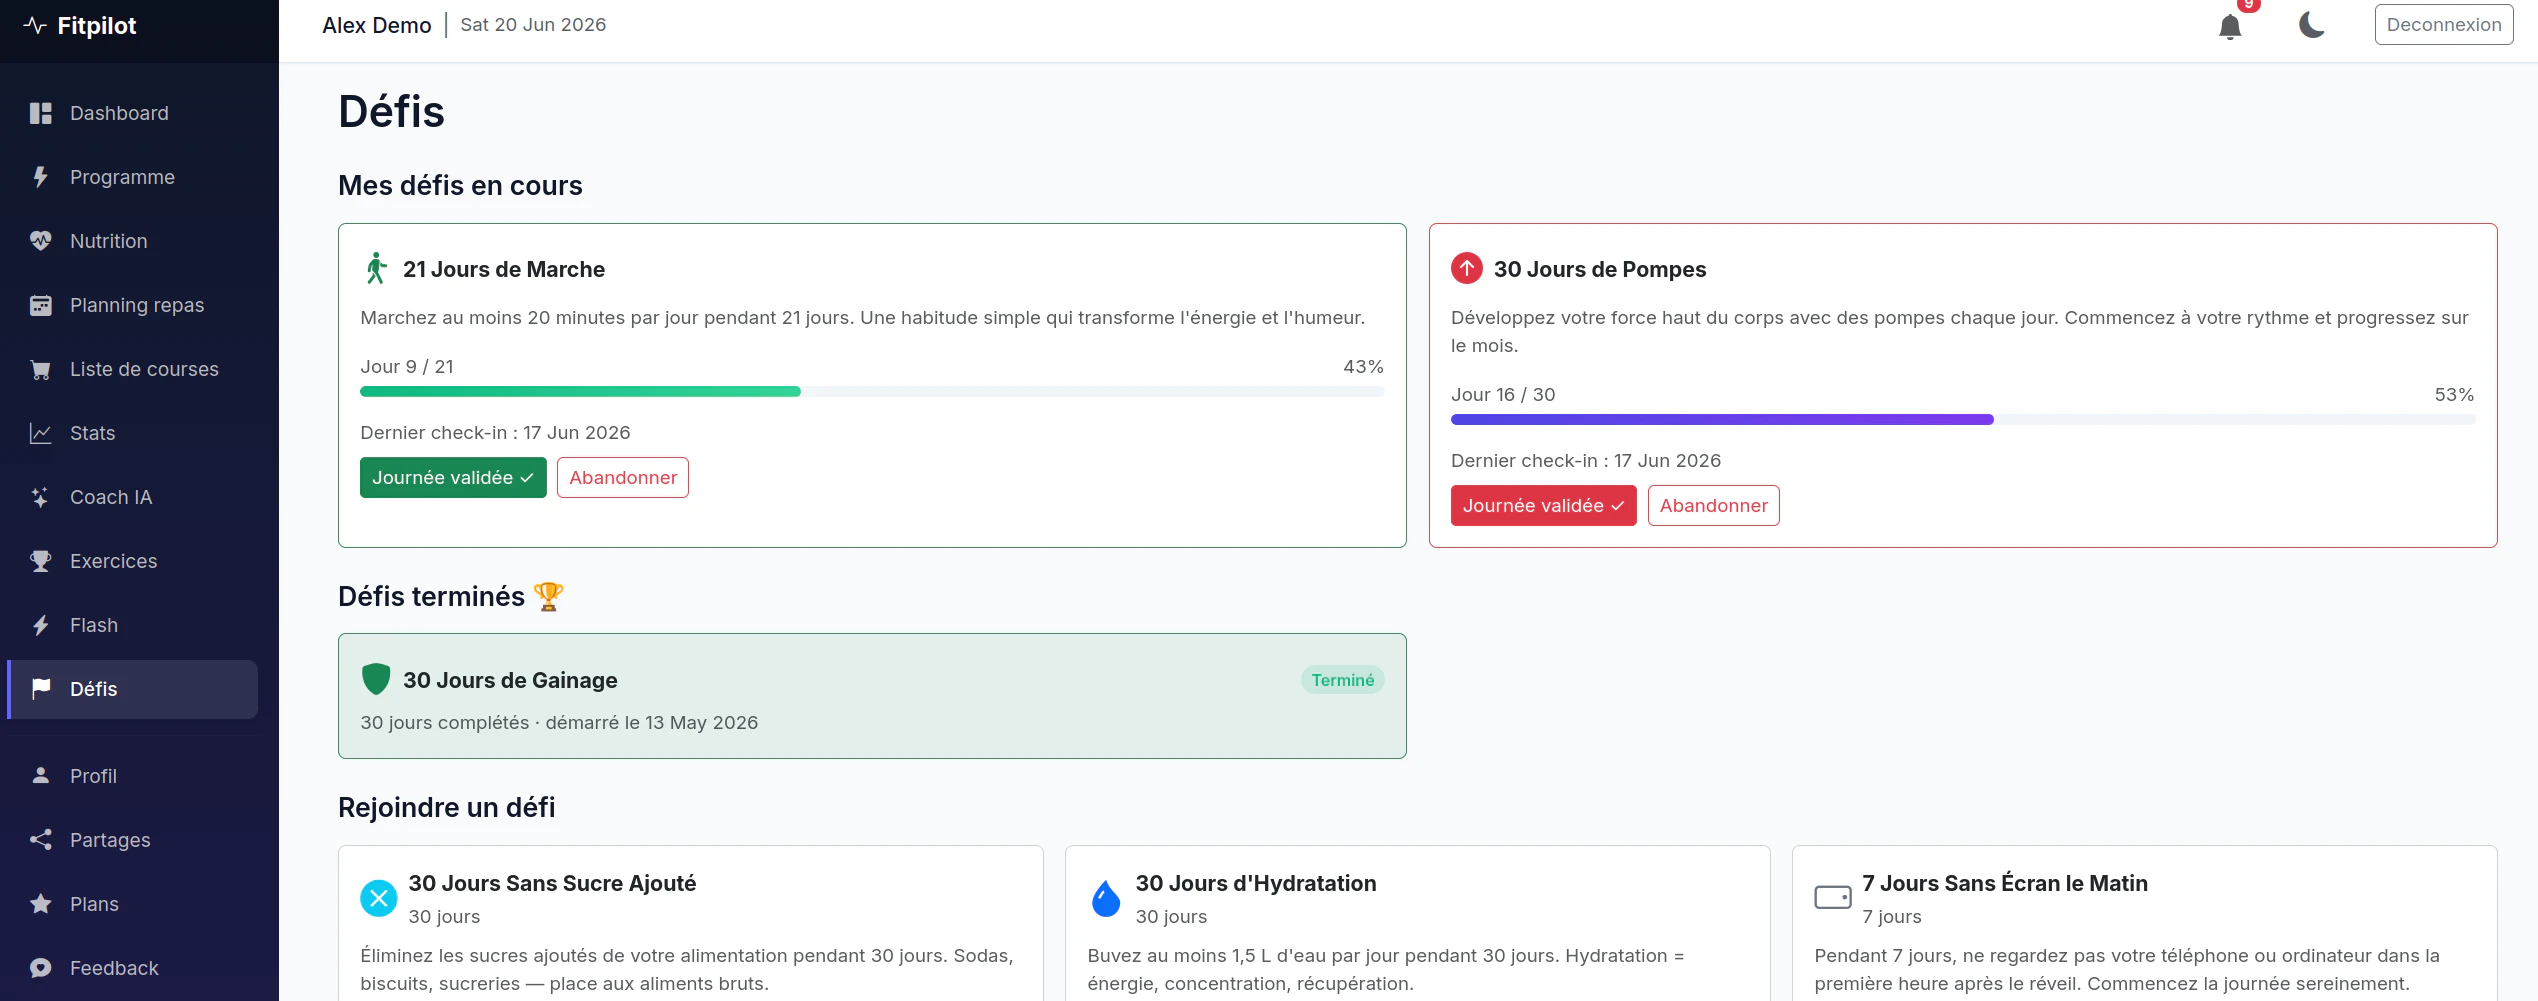
Task: Click the 43% progress value
Action: click(1363, 367)
